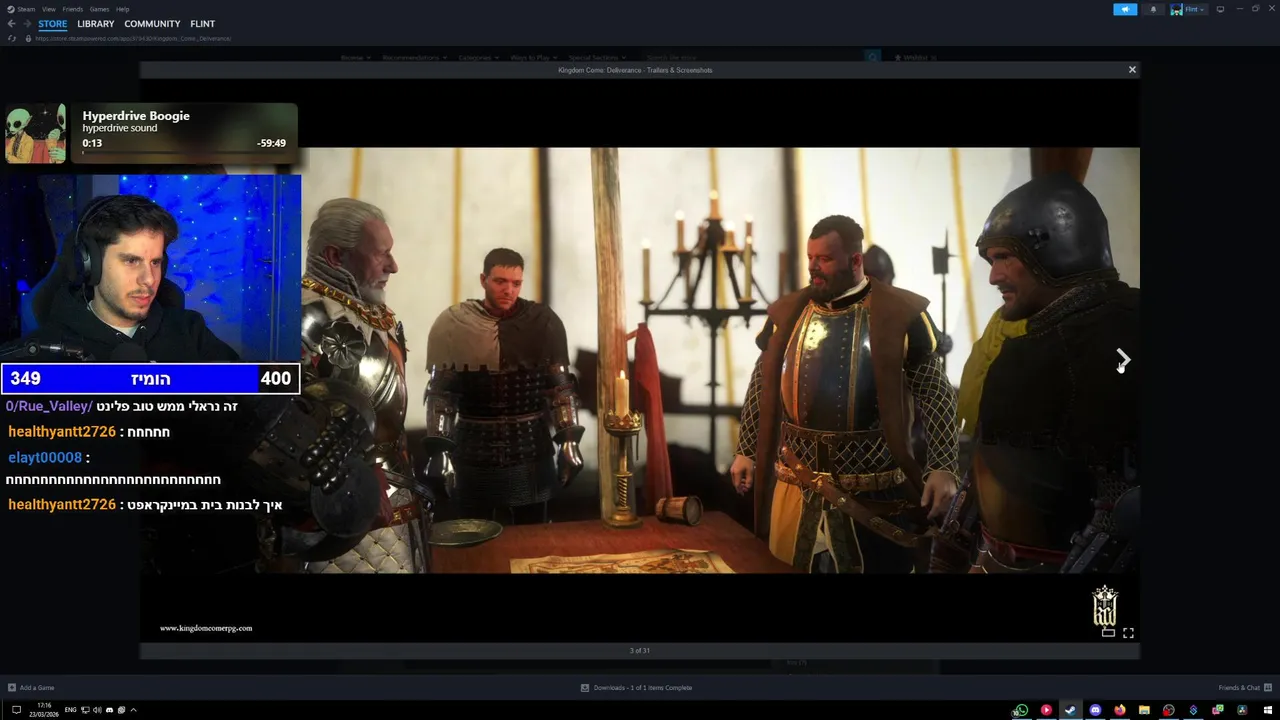1280x720 pixels.
Task: Click the Downloads icon in the bottom bar
Action: pyautogui.click(x=585, y=688)
